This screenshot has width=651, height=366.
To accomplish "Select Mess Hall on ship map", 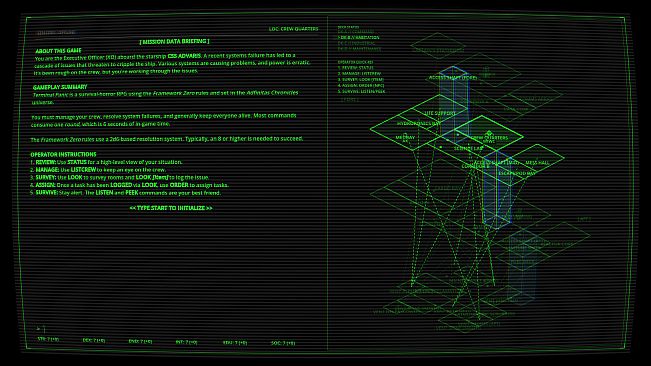I will [538, 163].
